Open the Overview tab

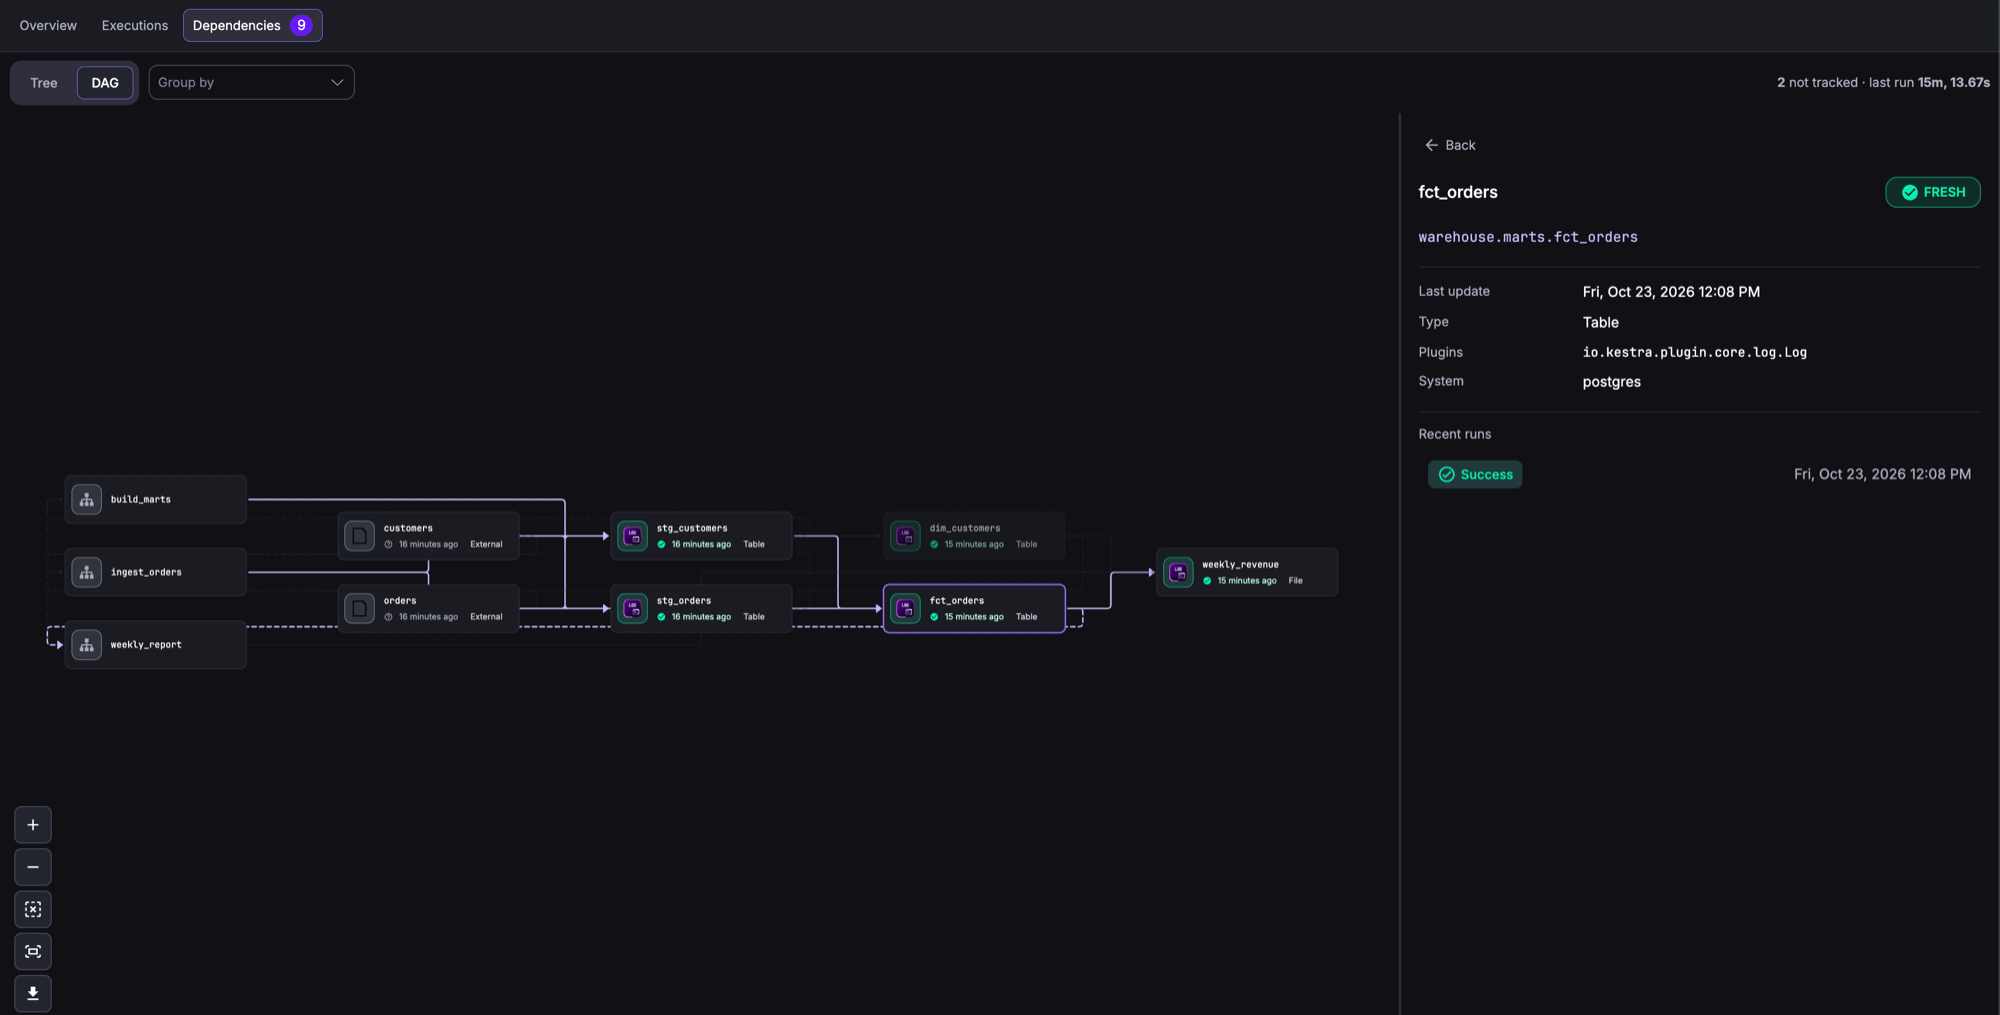[48, 25]
